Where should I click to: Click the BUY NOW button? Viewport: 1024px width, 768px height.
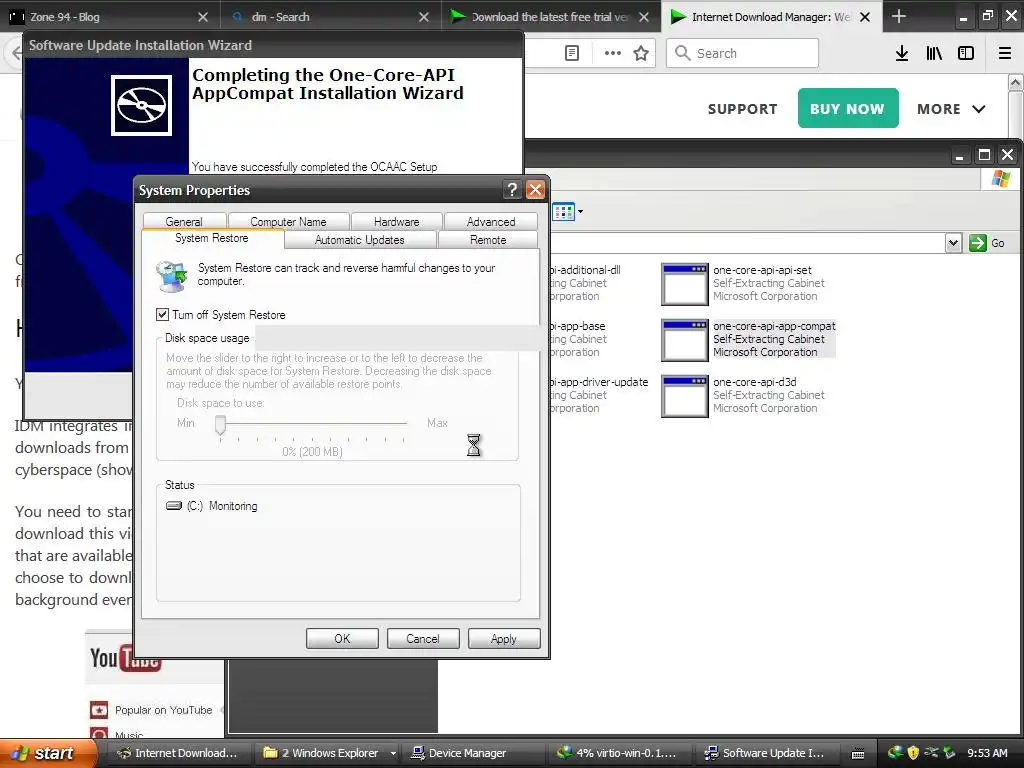pyautogui.click(x=848, y=108)
